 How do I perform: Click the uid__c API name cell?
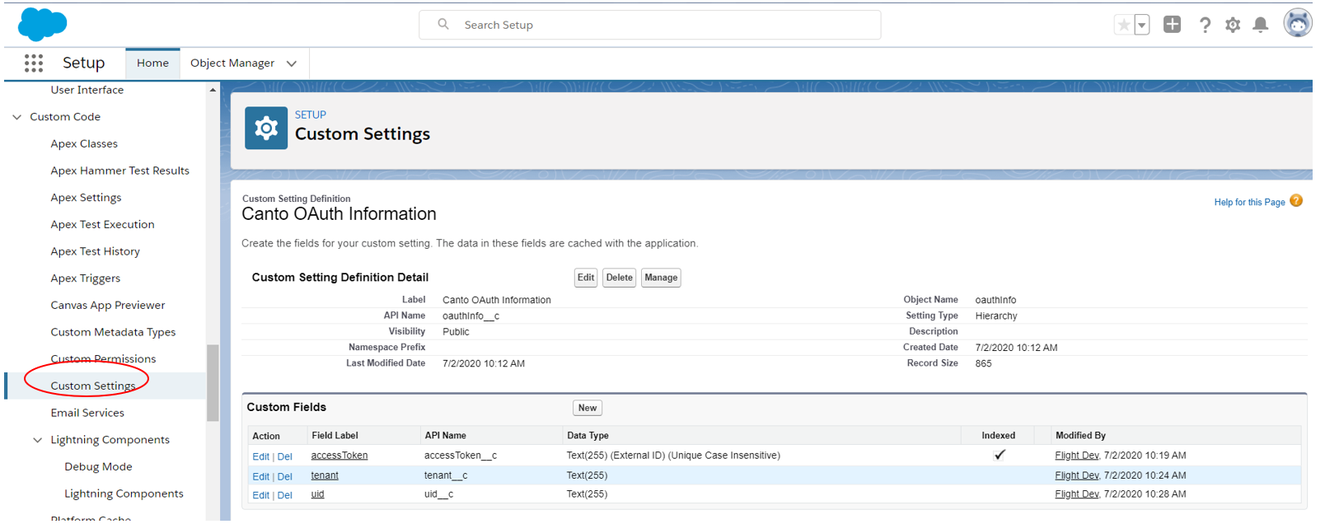pos(439,494)
